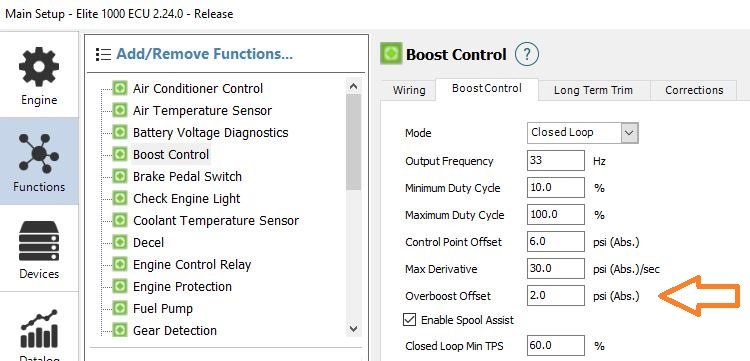Switch to the Long Term Trim tab
This screenshot has height=361, width=750.
click(593, 90)
